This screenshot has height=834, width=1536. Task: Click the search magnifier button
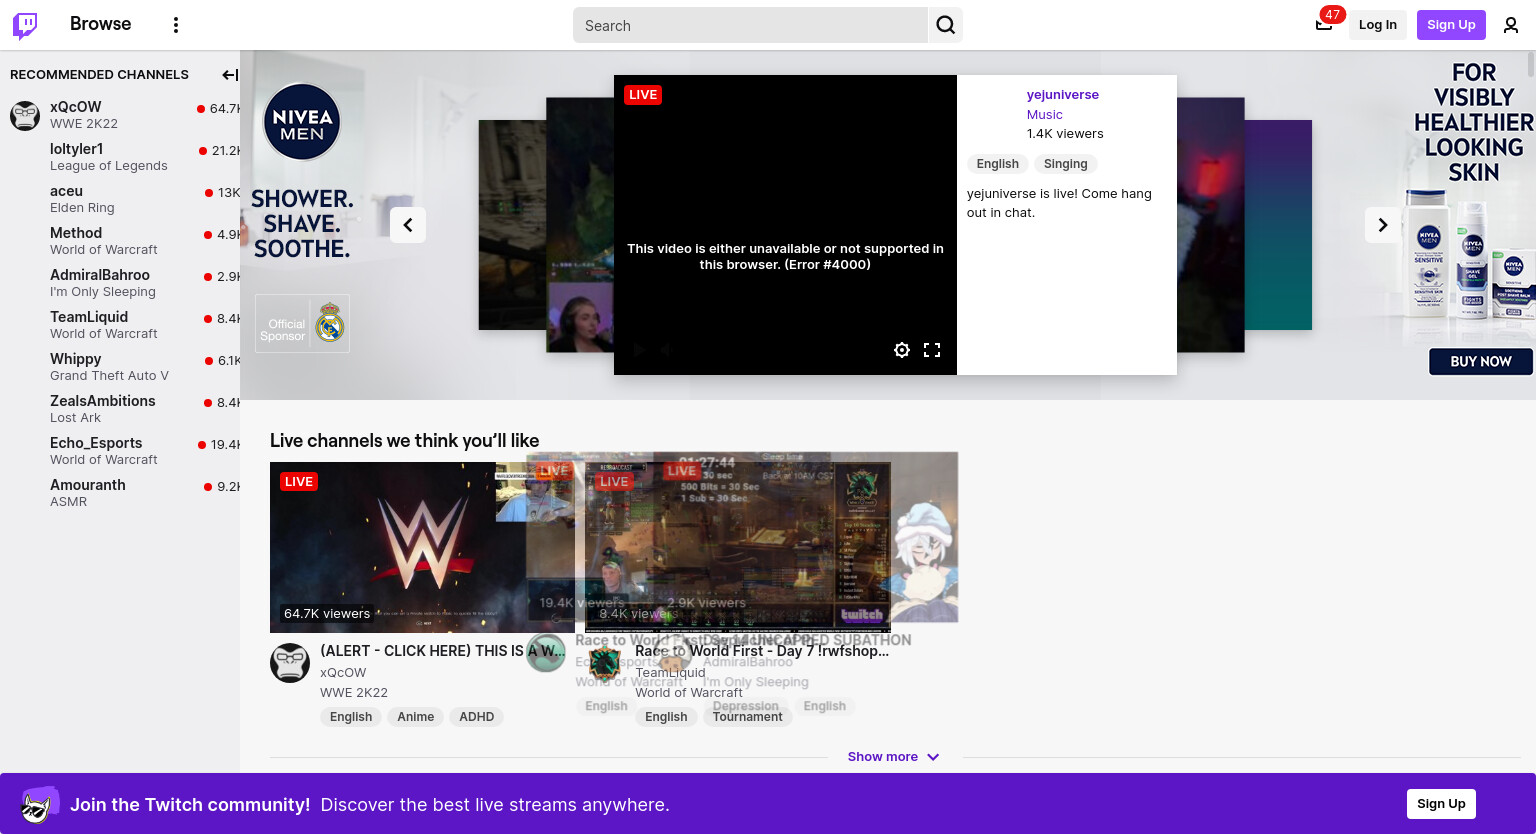click(x=945, y=25)
